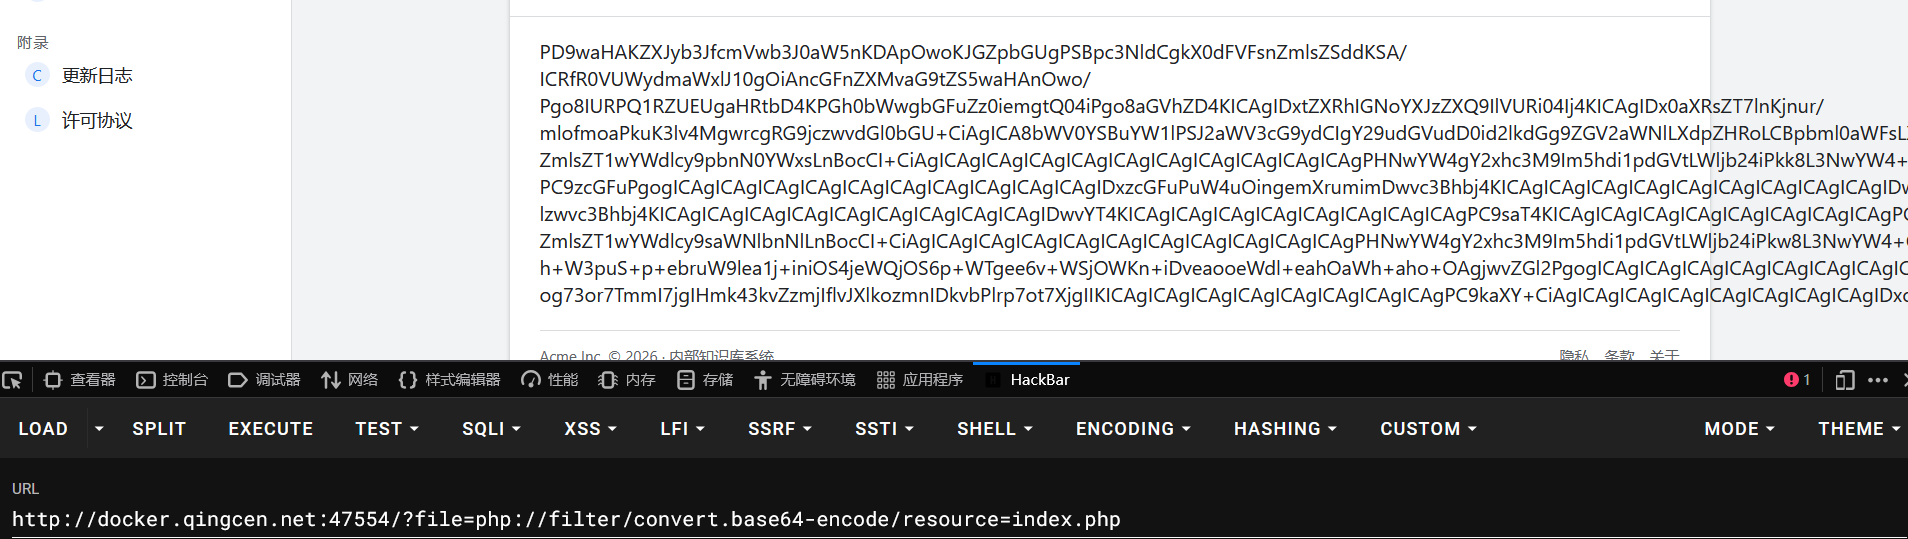Open the SQLI dropdown menu
1908x539 pixels.
coord(491,429)
